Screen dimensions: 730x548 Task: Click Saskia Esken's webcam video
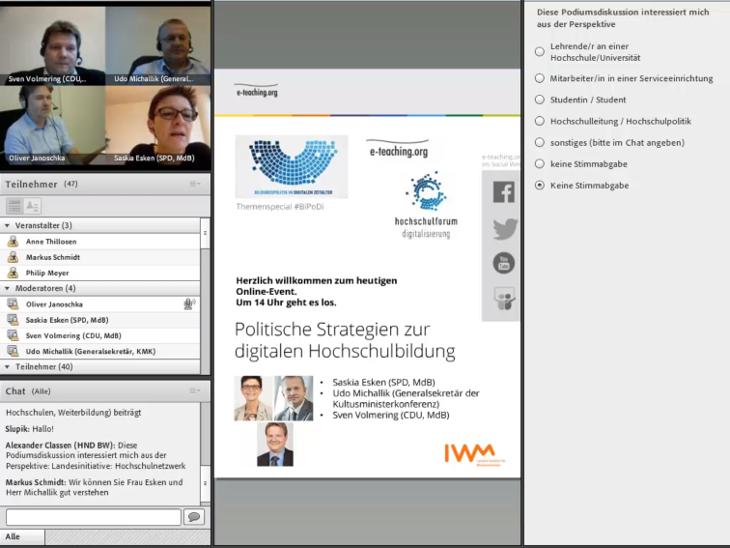point(158,125)
